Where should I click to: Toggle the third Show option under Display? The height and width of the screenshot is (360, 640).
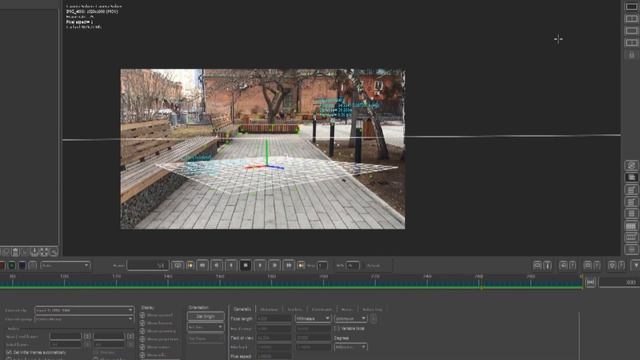point(142,331)
